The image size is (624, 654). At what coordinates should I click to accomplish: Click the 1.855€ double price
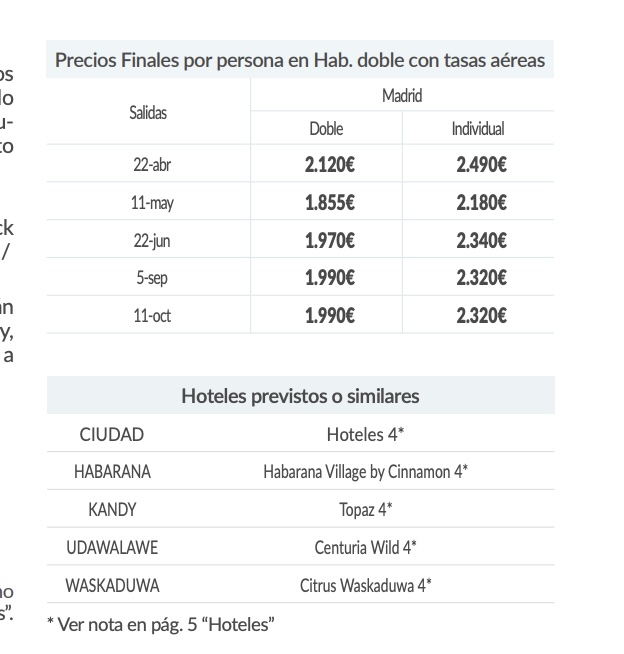click(x=329, y=203)
